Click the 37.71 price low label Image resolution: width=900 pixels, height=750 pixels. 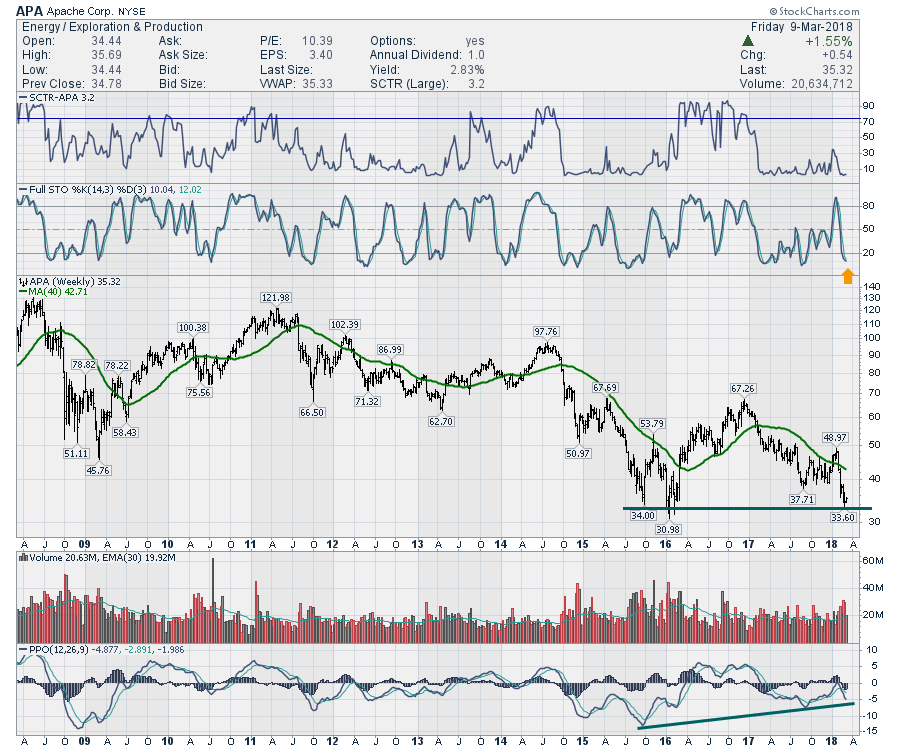click(802, 500)
